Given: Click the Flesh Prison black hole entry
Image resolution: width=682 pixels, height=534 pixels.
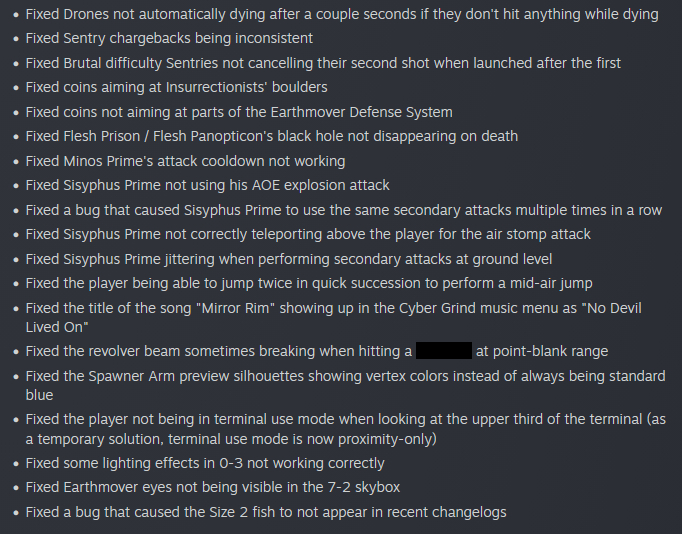Looking at the screenshot, I should click(272, 136).
